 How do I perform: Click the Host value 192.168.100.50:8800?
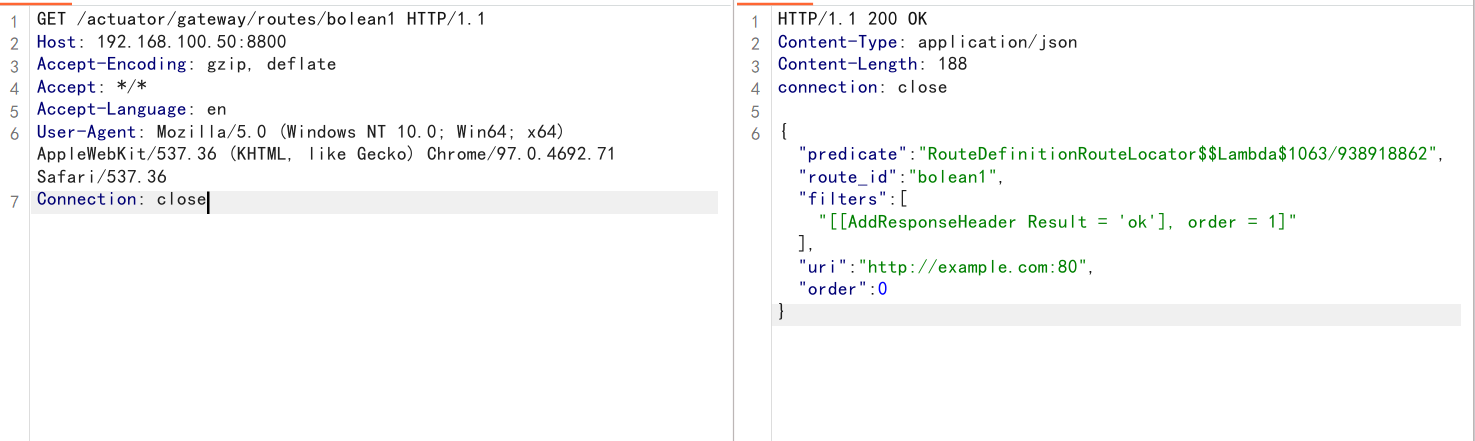pos(191,42)
